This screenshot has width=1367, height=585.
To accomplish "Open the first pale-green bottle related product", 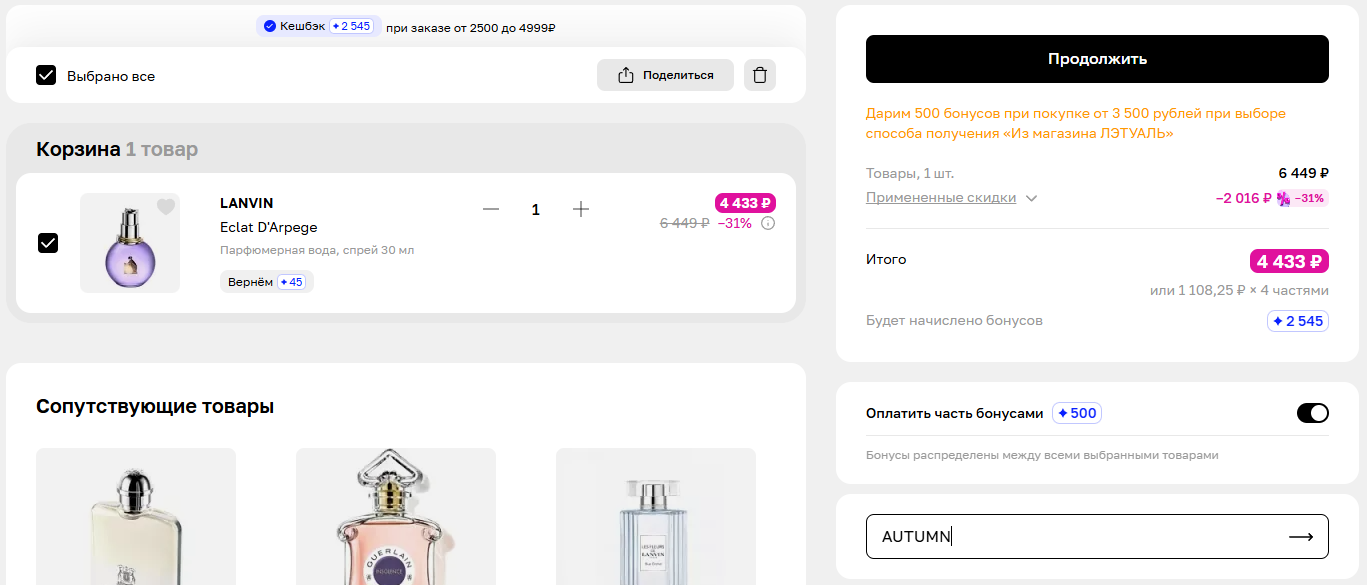I will (136, 516).
